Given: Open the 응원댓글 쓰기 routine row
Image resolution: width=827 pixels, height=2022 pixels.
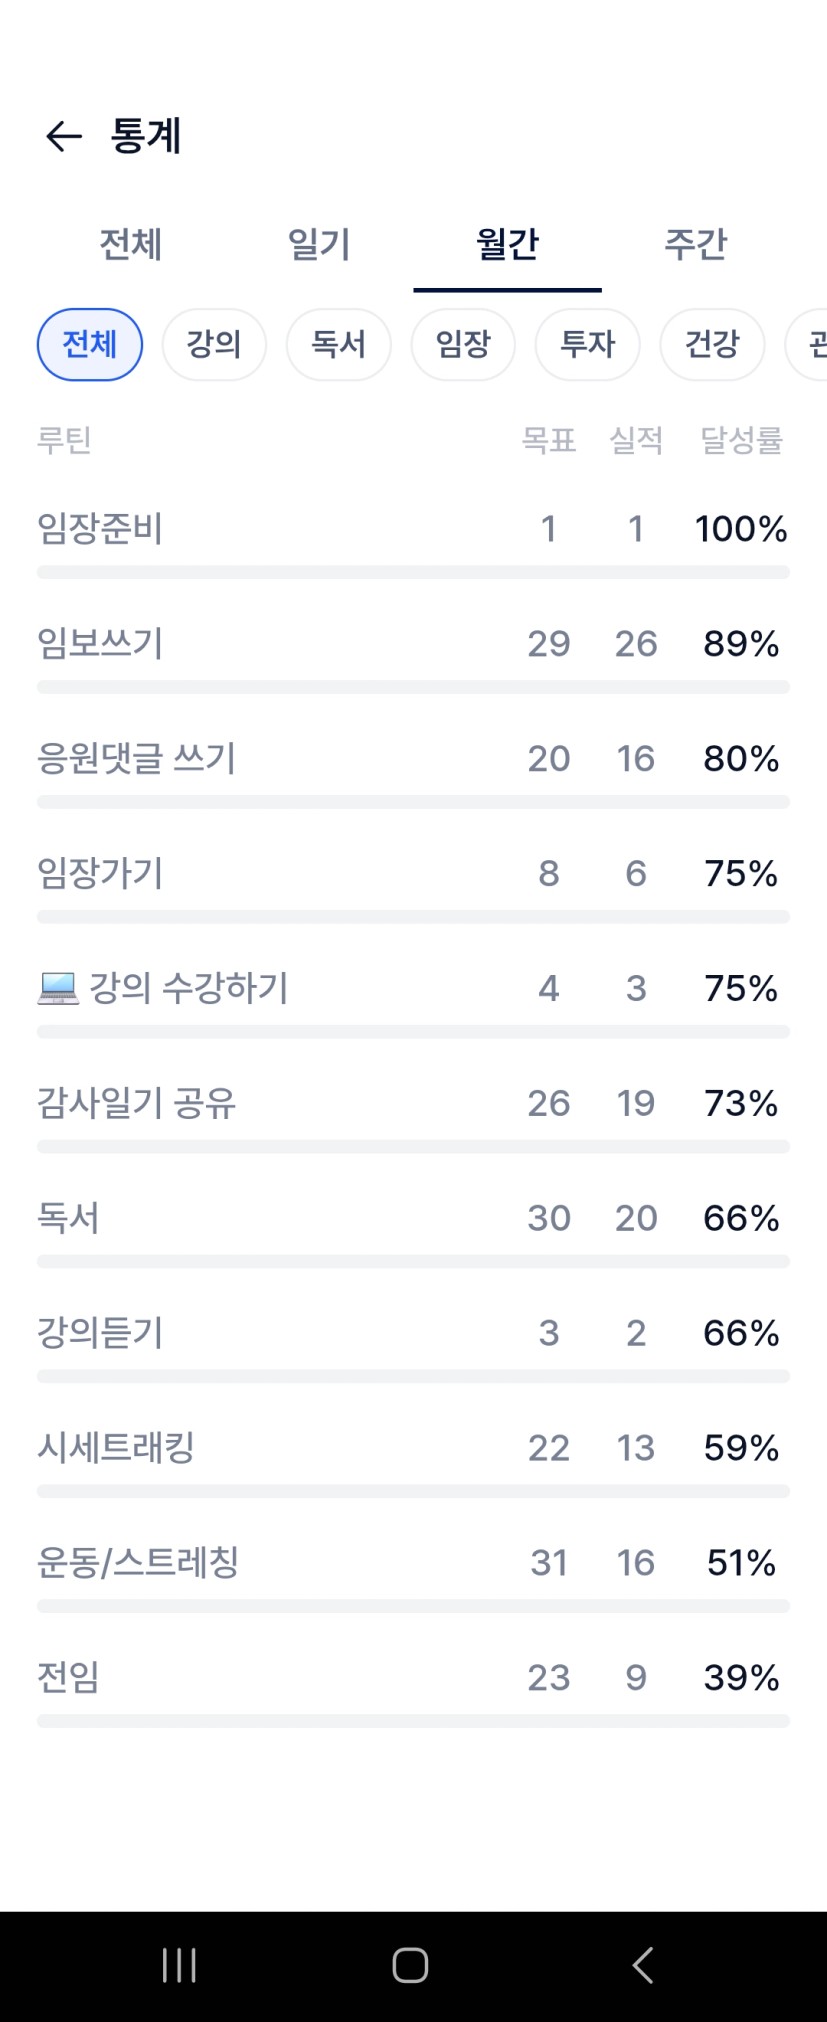Looking at the screenshot, I should [136, 758].
